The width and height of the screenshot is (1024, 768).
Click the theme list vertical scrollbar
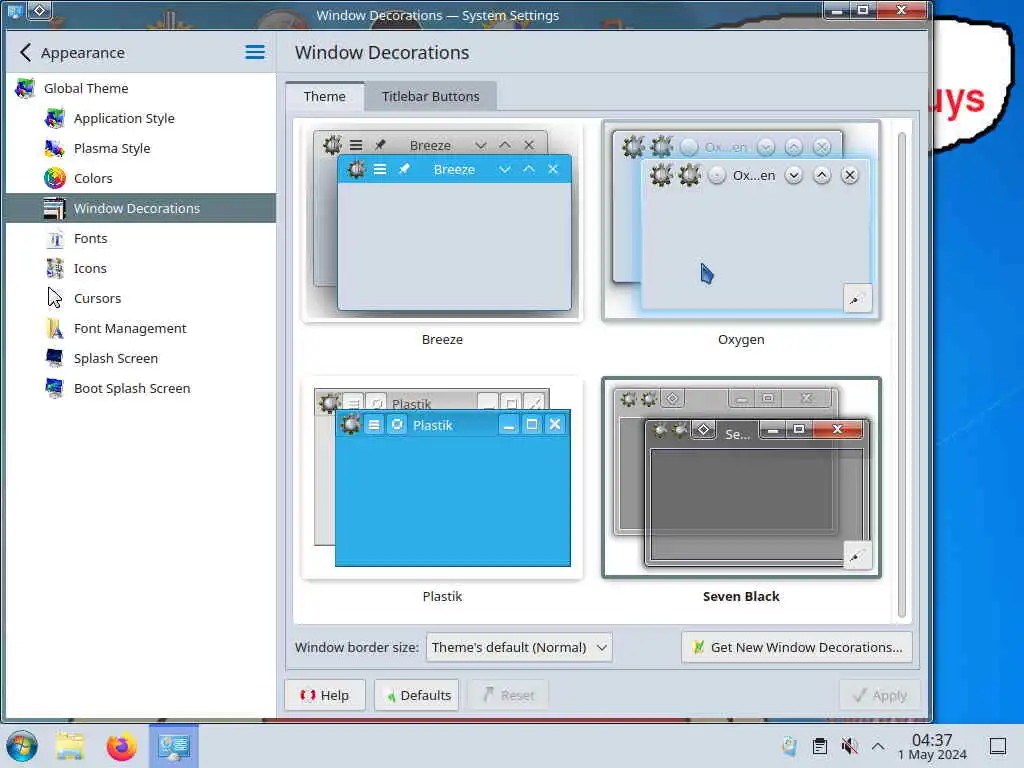902,374
